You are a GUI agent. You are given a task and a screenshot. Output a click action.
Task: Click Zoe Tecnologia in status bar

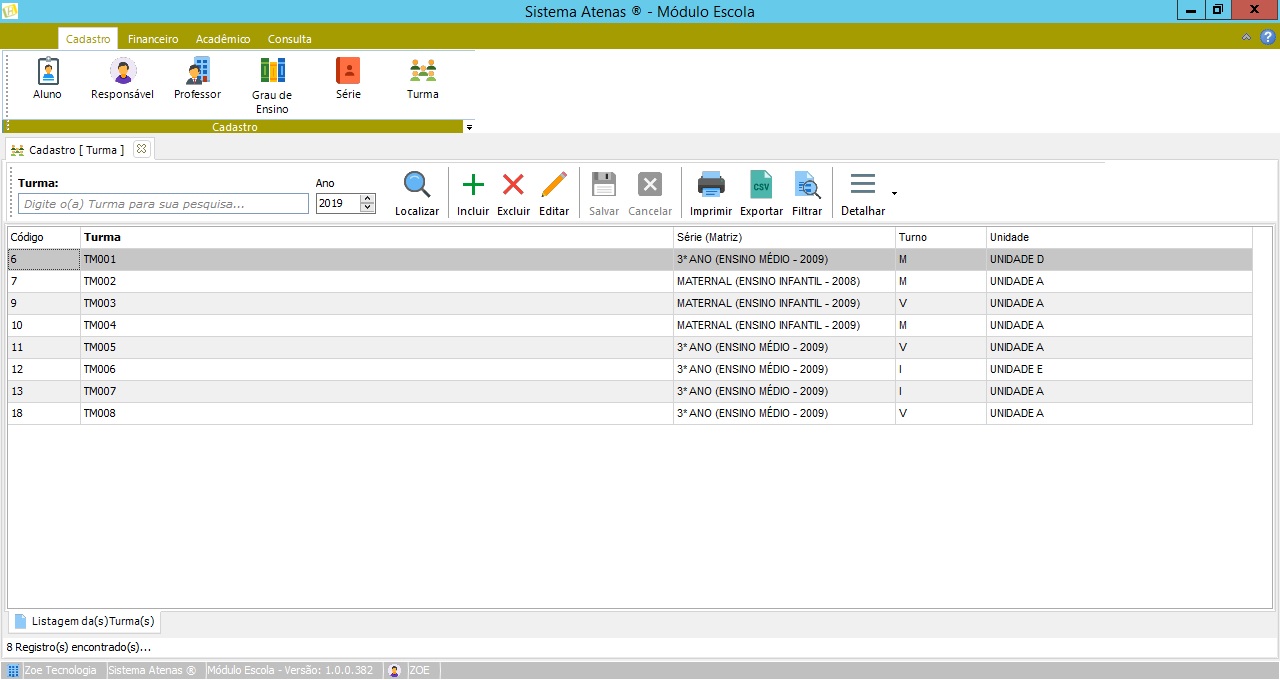[x=59, y=670]
